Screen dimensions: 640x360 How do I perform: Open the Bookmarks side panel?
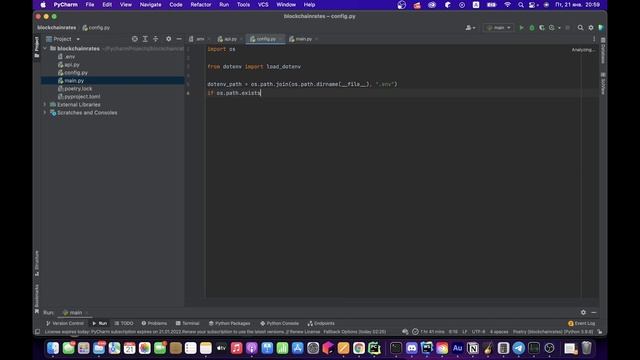click(x=37, y=299)
